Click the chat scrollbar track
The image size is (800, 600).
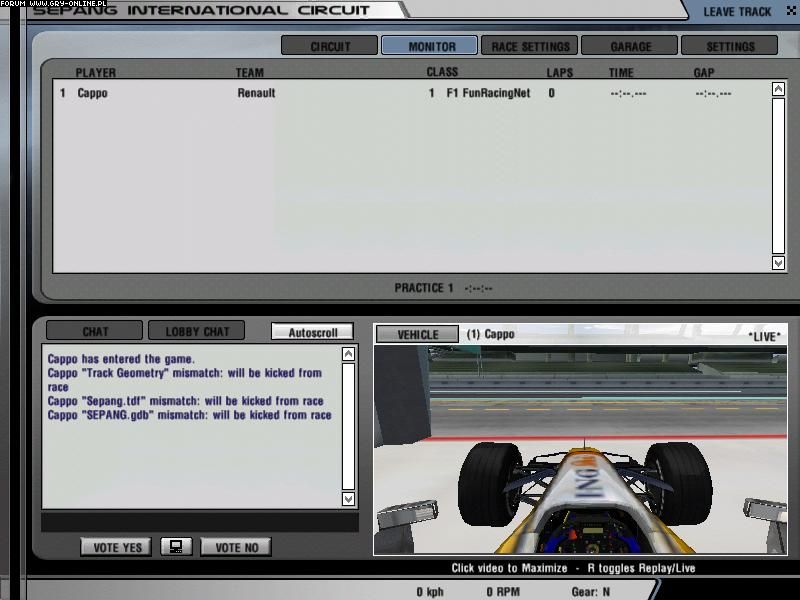pyautogui.click(x=348, y=426)
